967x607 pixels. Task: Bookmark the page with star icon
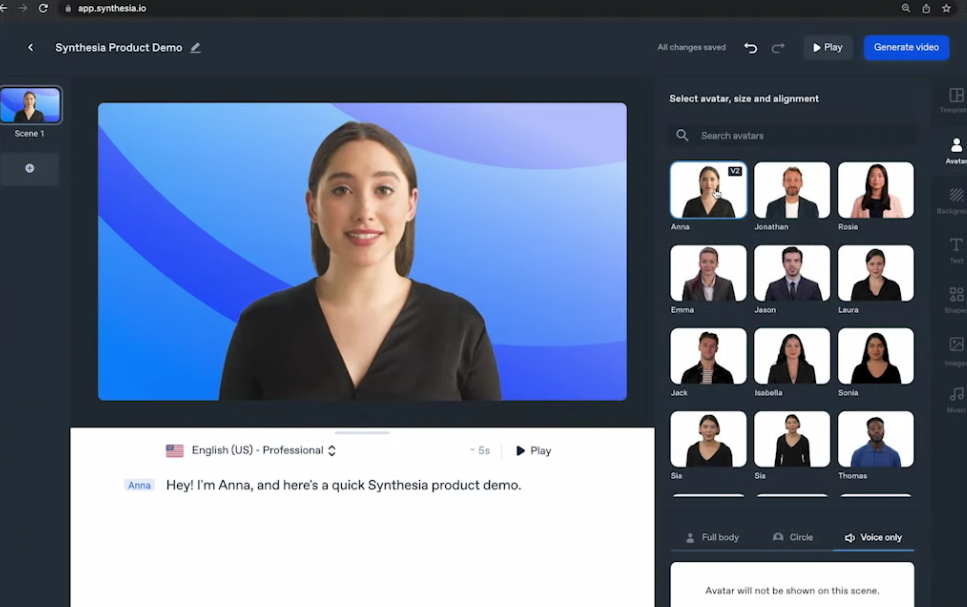[946, 8]
